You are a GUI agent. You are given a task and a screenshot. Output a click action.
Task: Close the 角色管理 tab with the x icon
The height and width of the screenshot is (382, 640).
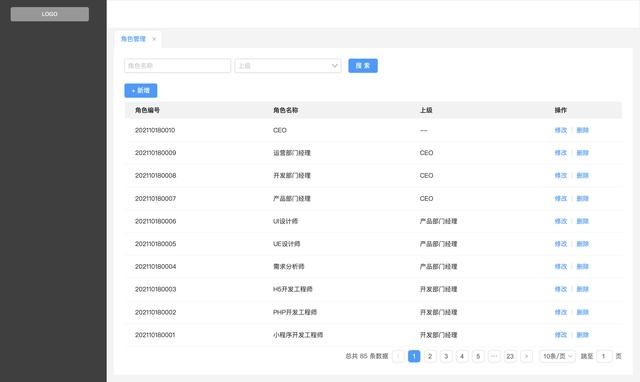[154, 39]
